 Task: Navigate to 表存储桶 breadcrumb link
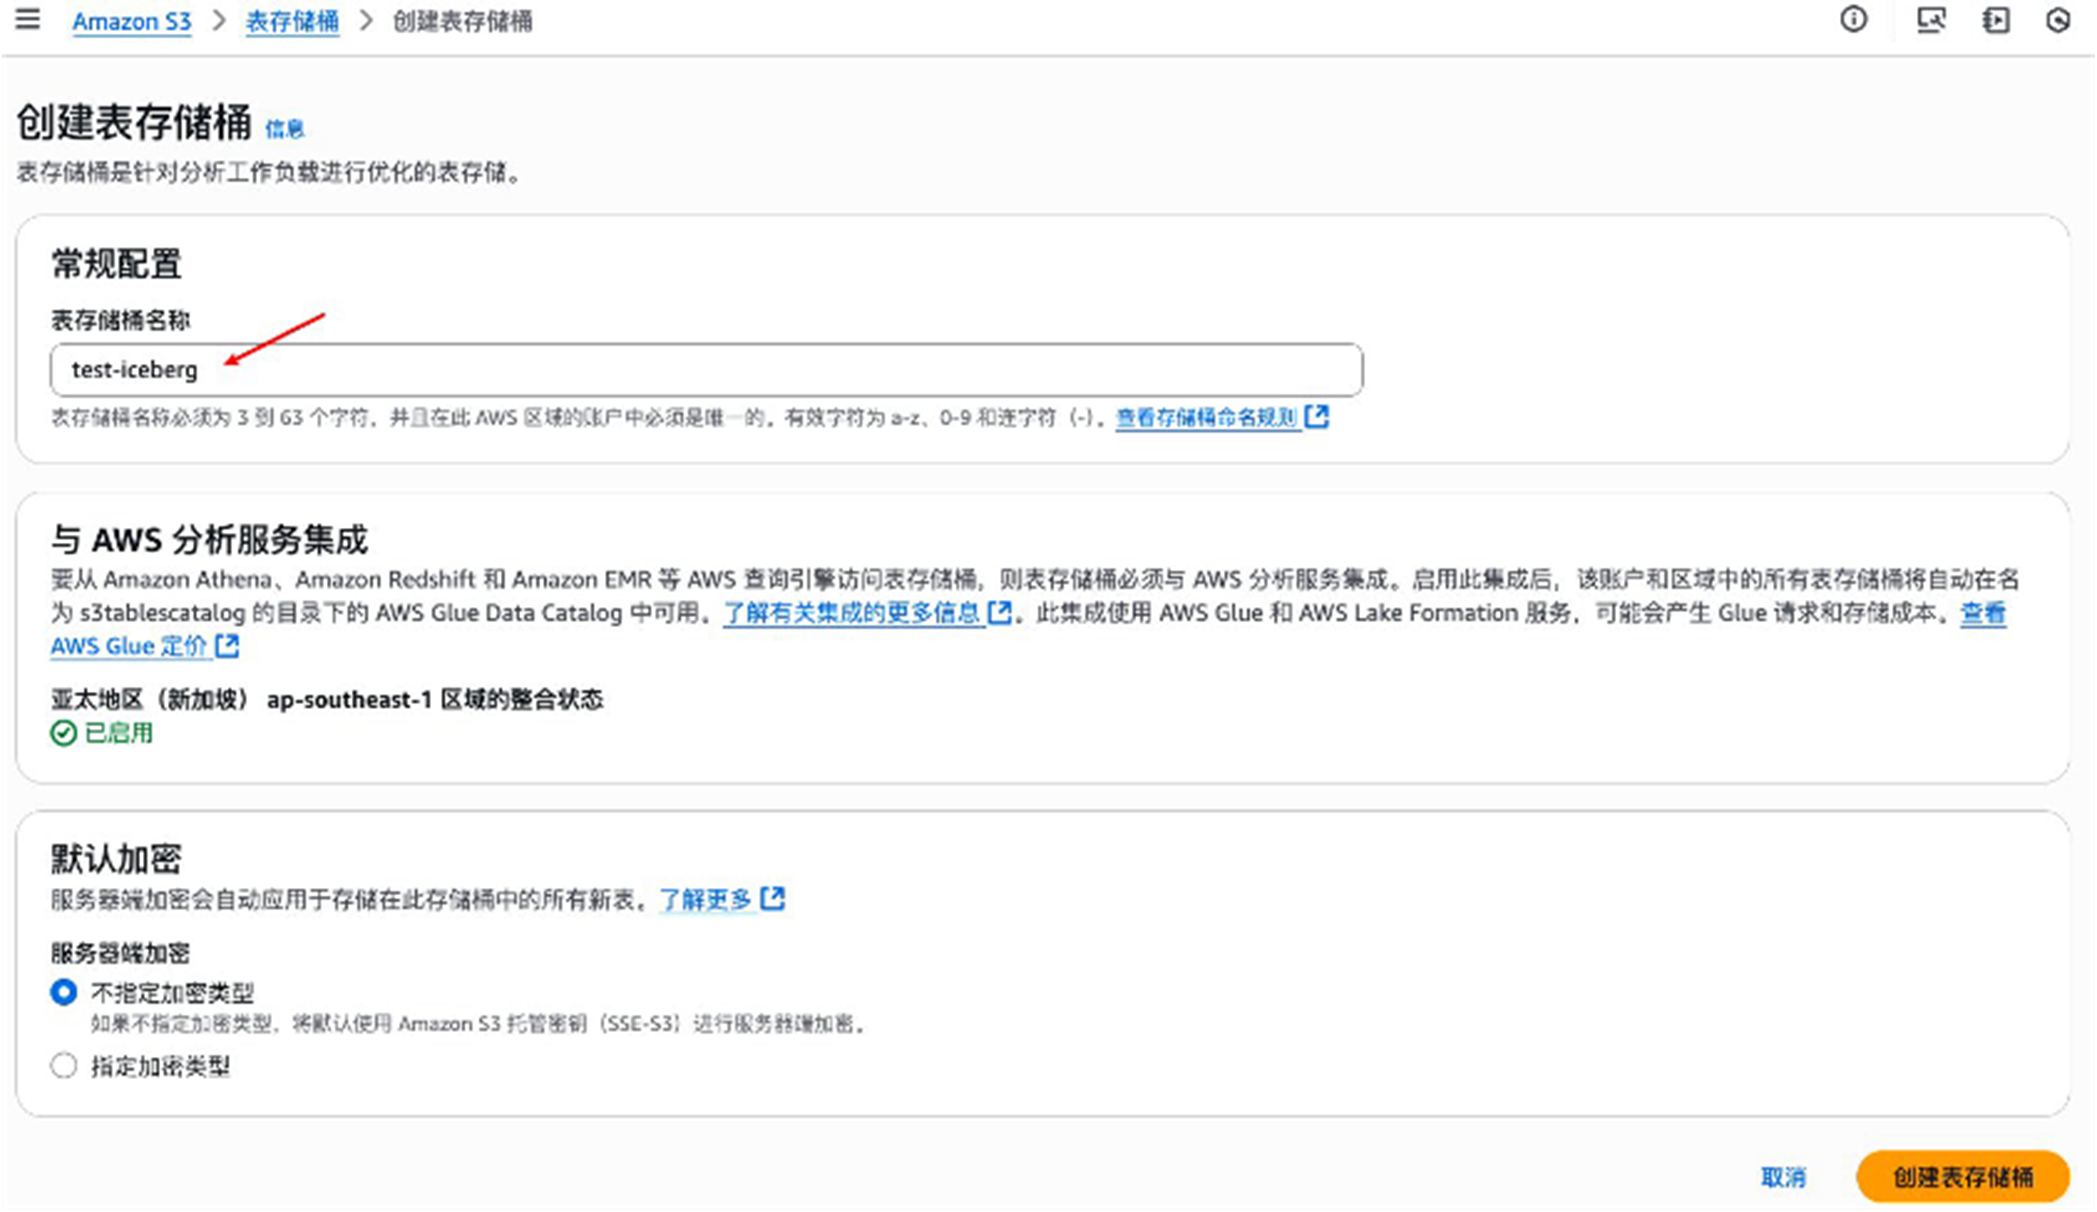(x=292, y=21)
